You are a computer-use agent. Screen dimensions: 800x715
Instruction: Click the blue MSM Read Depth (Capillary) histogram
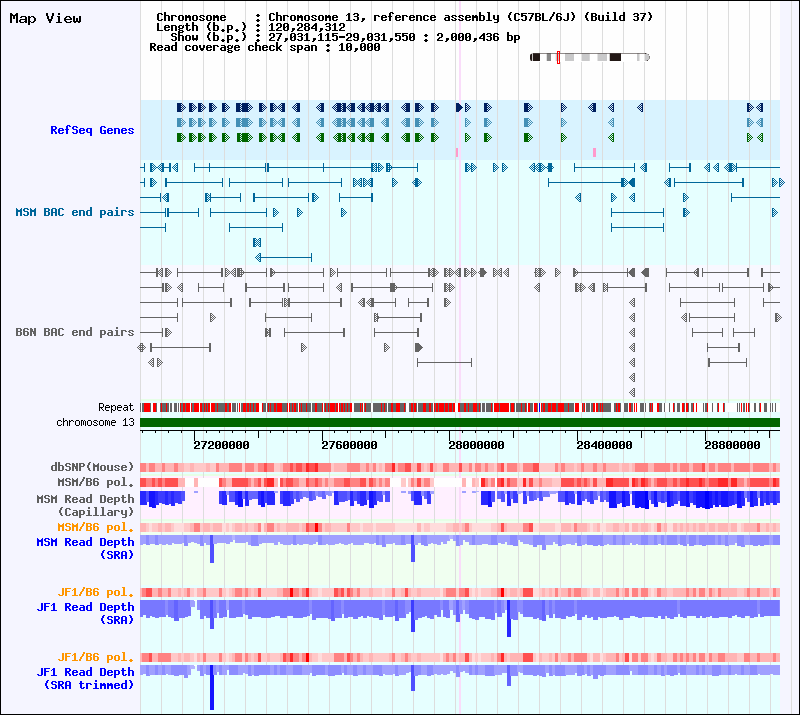[460, 500]
